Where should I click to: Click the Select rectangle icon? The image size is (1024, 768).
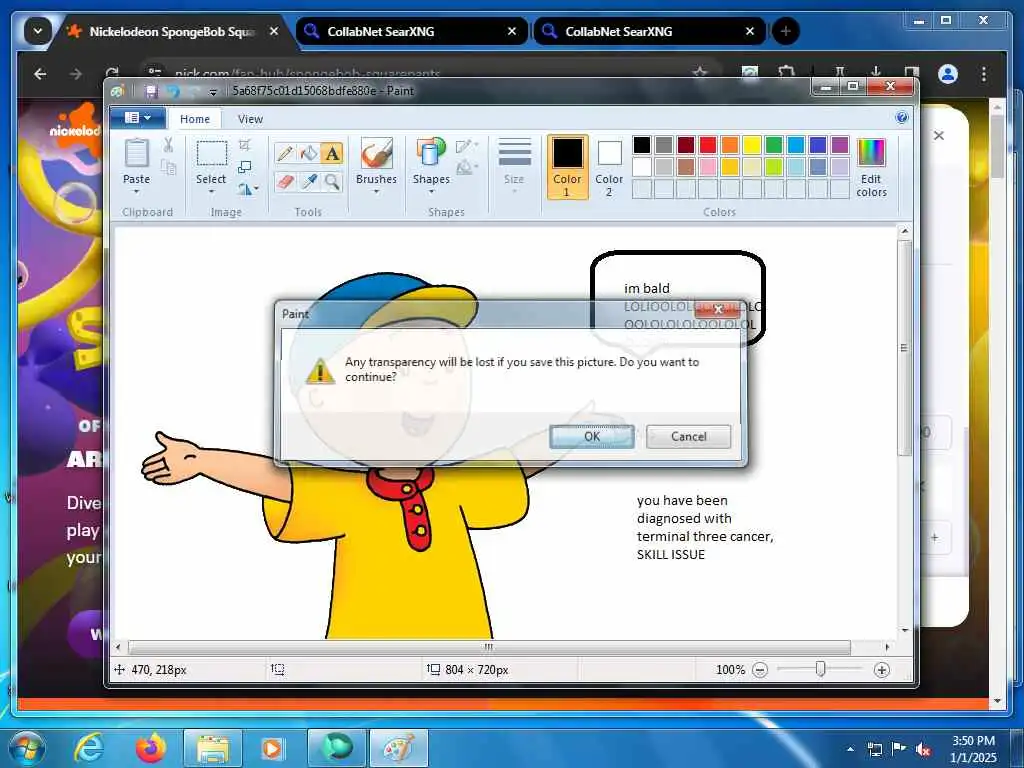[x=212, y=154]
